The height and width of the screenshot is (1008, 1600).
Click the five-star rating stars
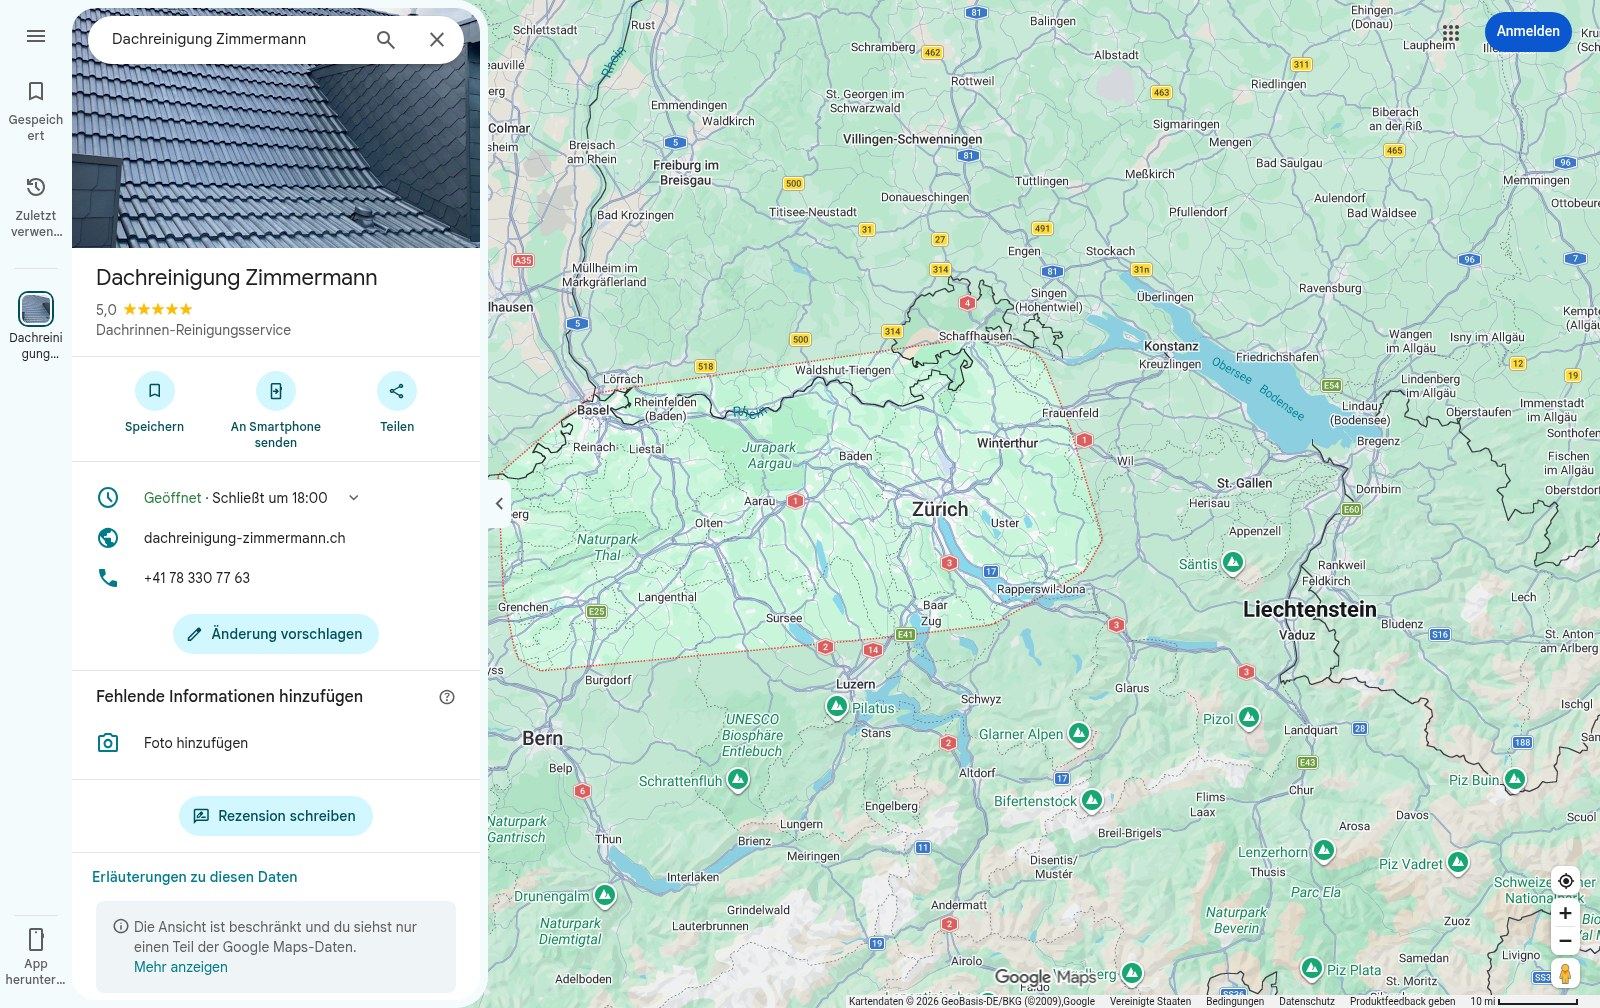pyautogui.click(x=158, y=310)
